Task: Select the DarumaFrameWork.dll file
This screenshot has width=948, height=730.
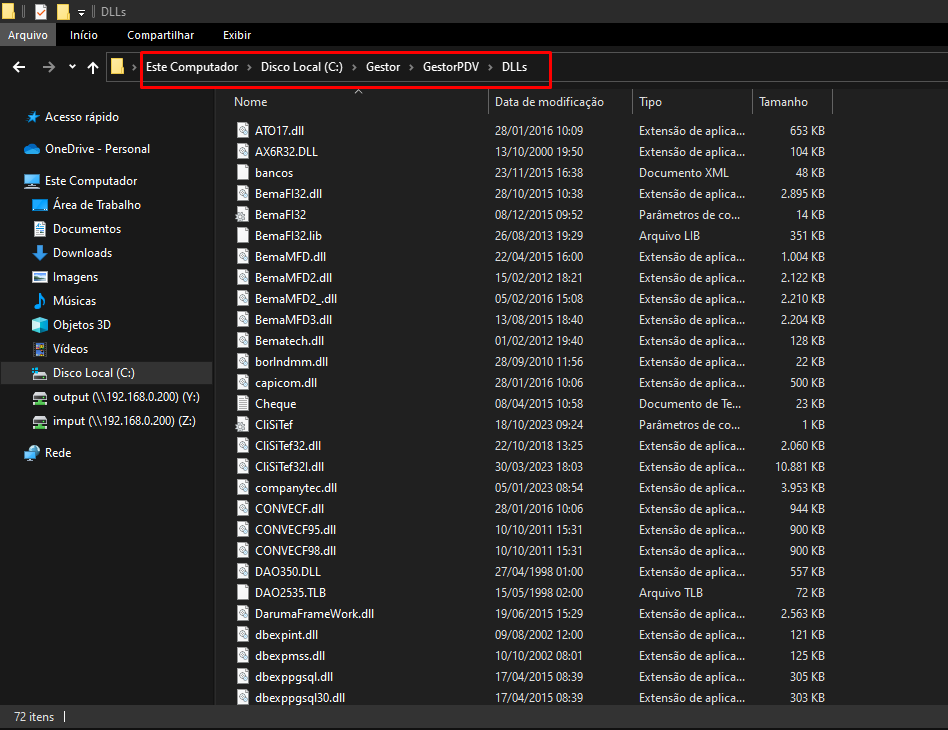Action: [314, 614]
